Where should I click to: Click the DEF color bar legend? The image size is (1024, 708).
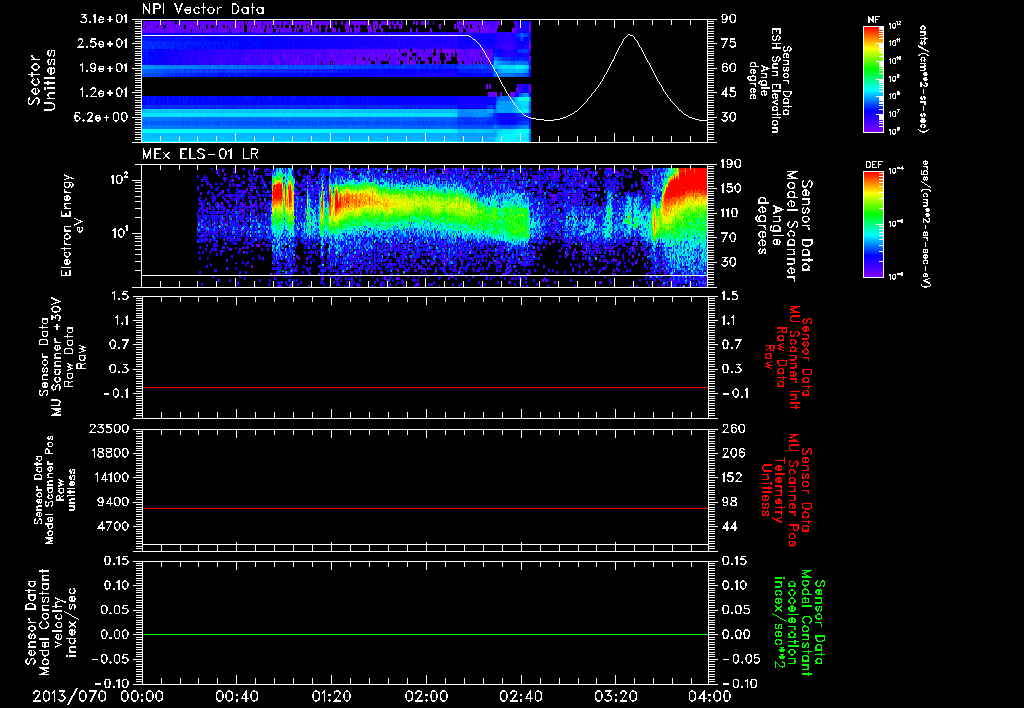(873, 224)
